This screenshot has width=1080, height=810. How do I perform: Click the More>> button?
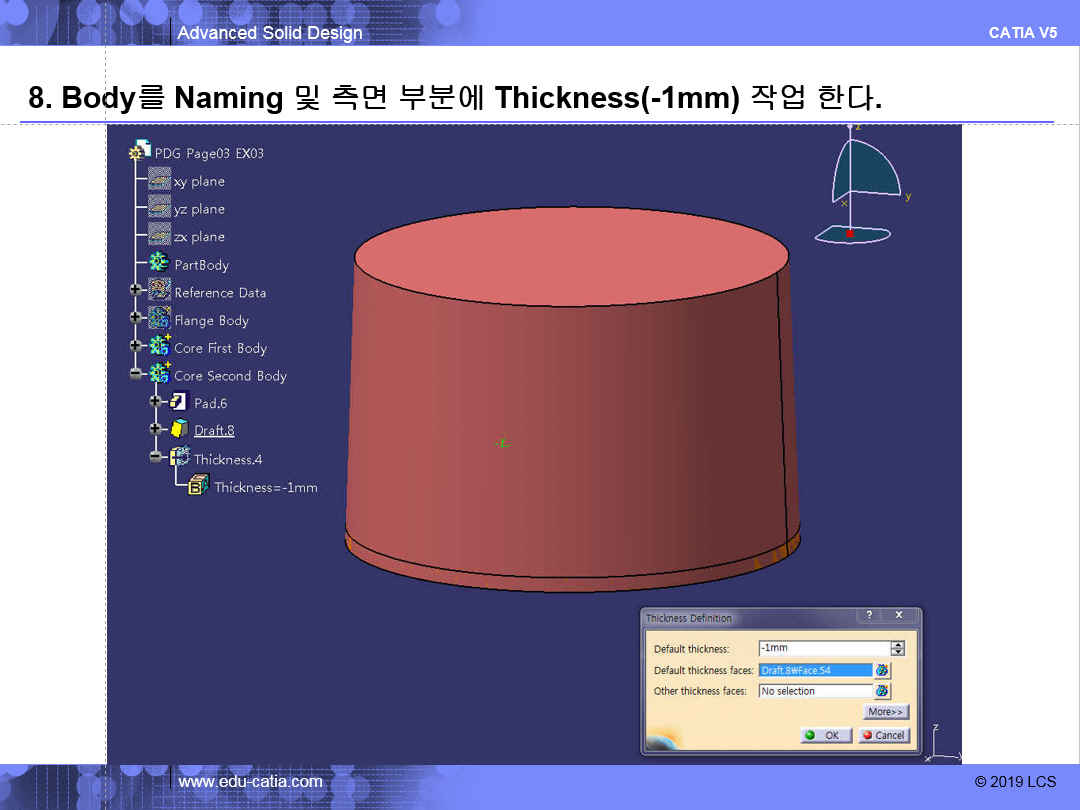(x=886, y=712)
